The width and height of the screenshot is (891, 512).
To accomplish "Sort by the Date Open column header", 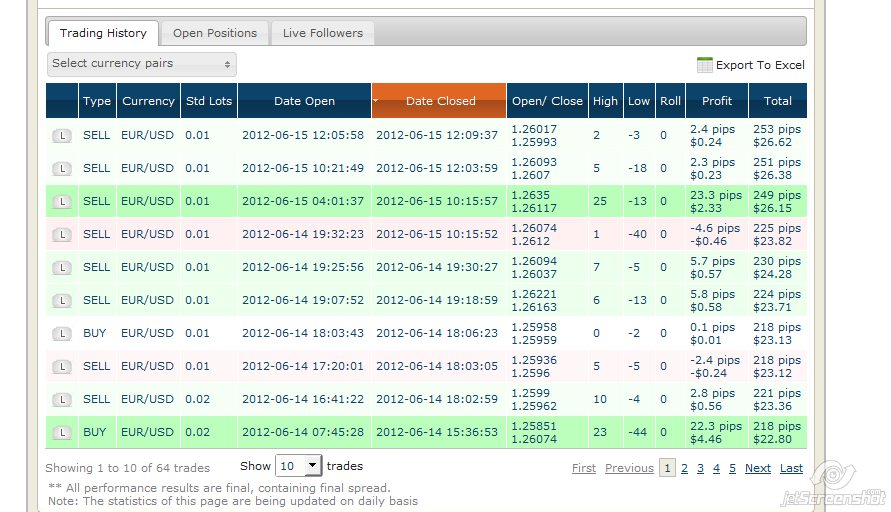I will point(305,101).
